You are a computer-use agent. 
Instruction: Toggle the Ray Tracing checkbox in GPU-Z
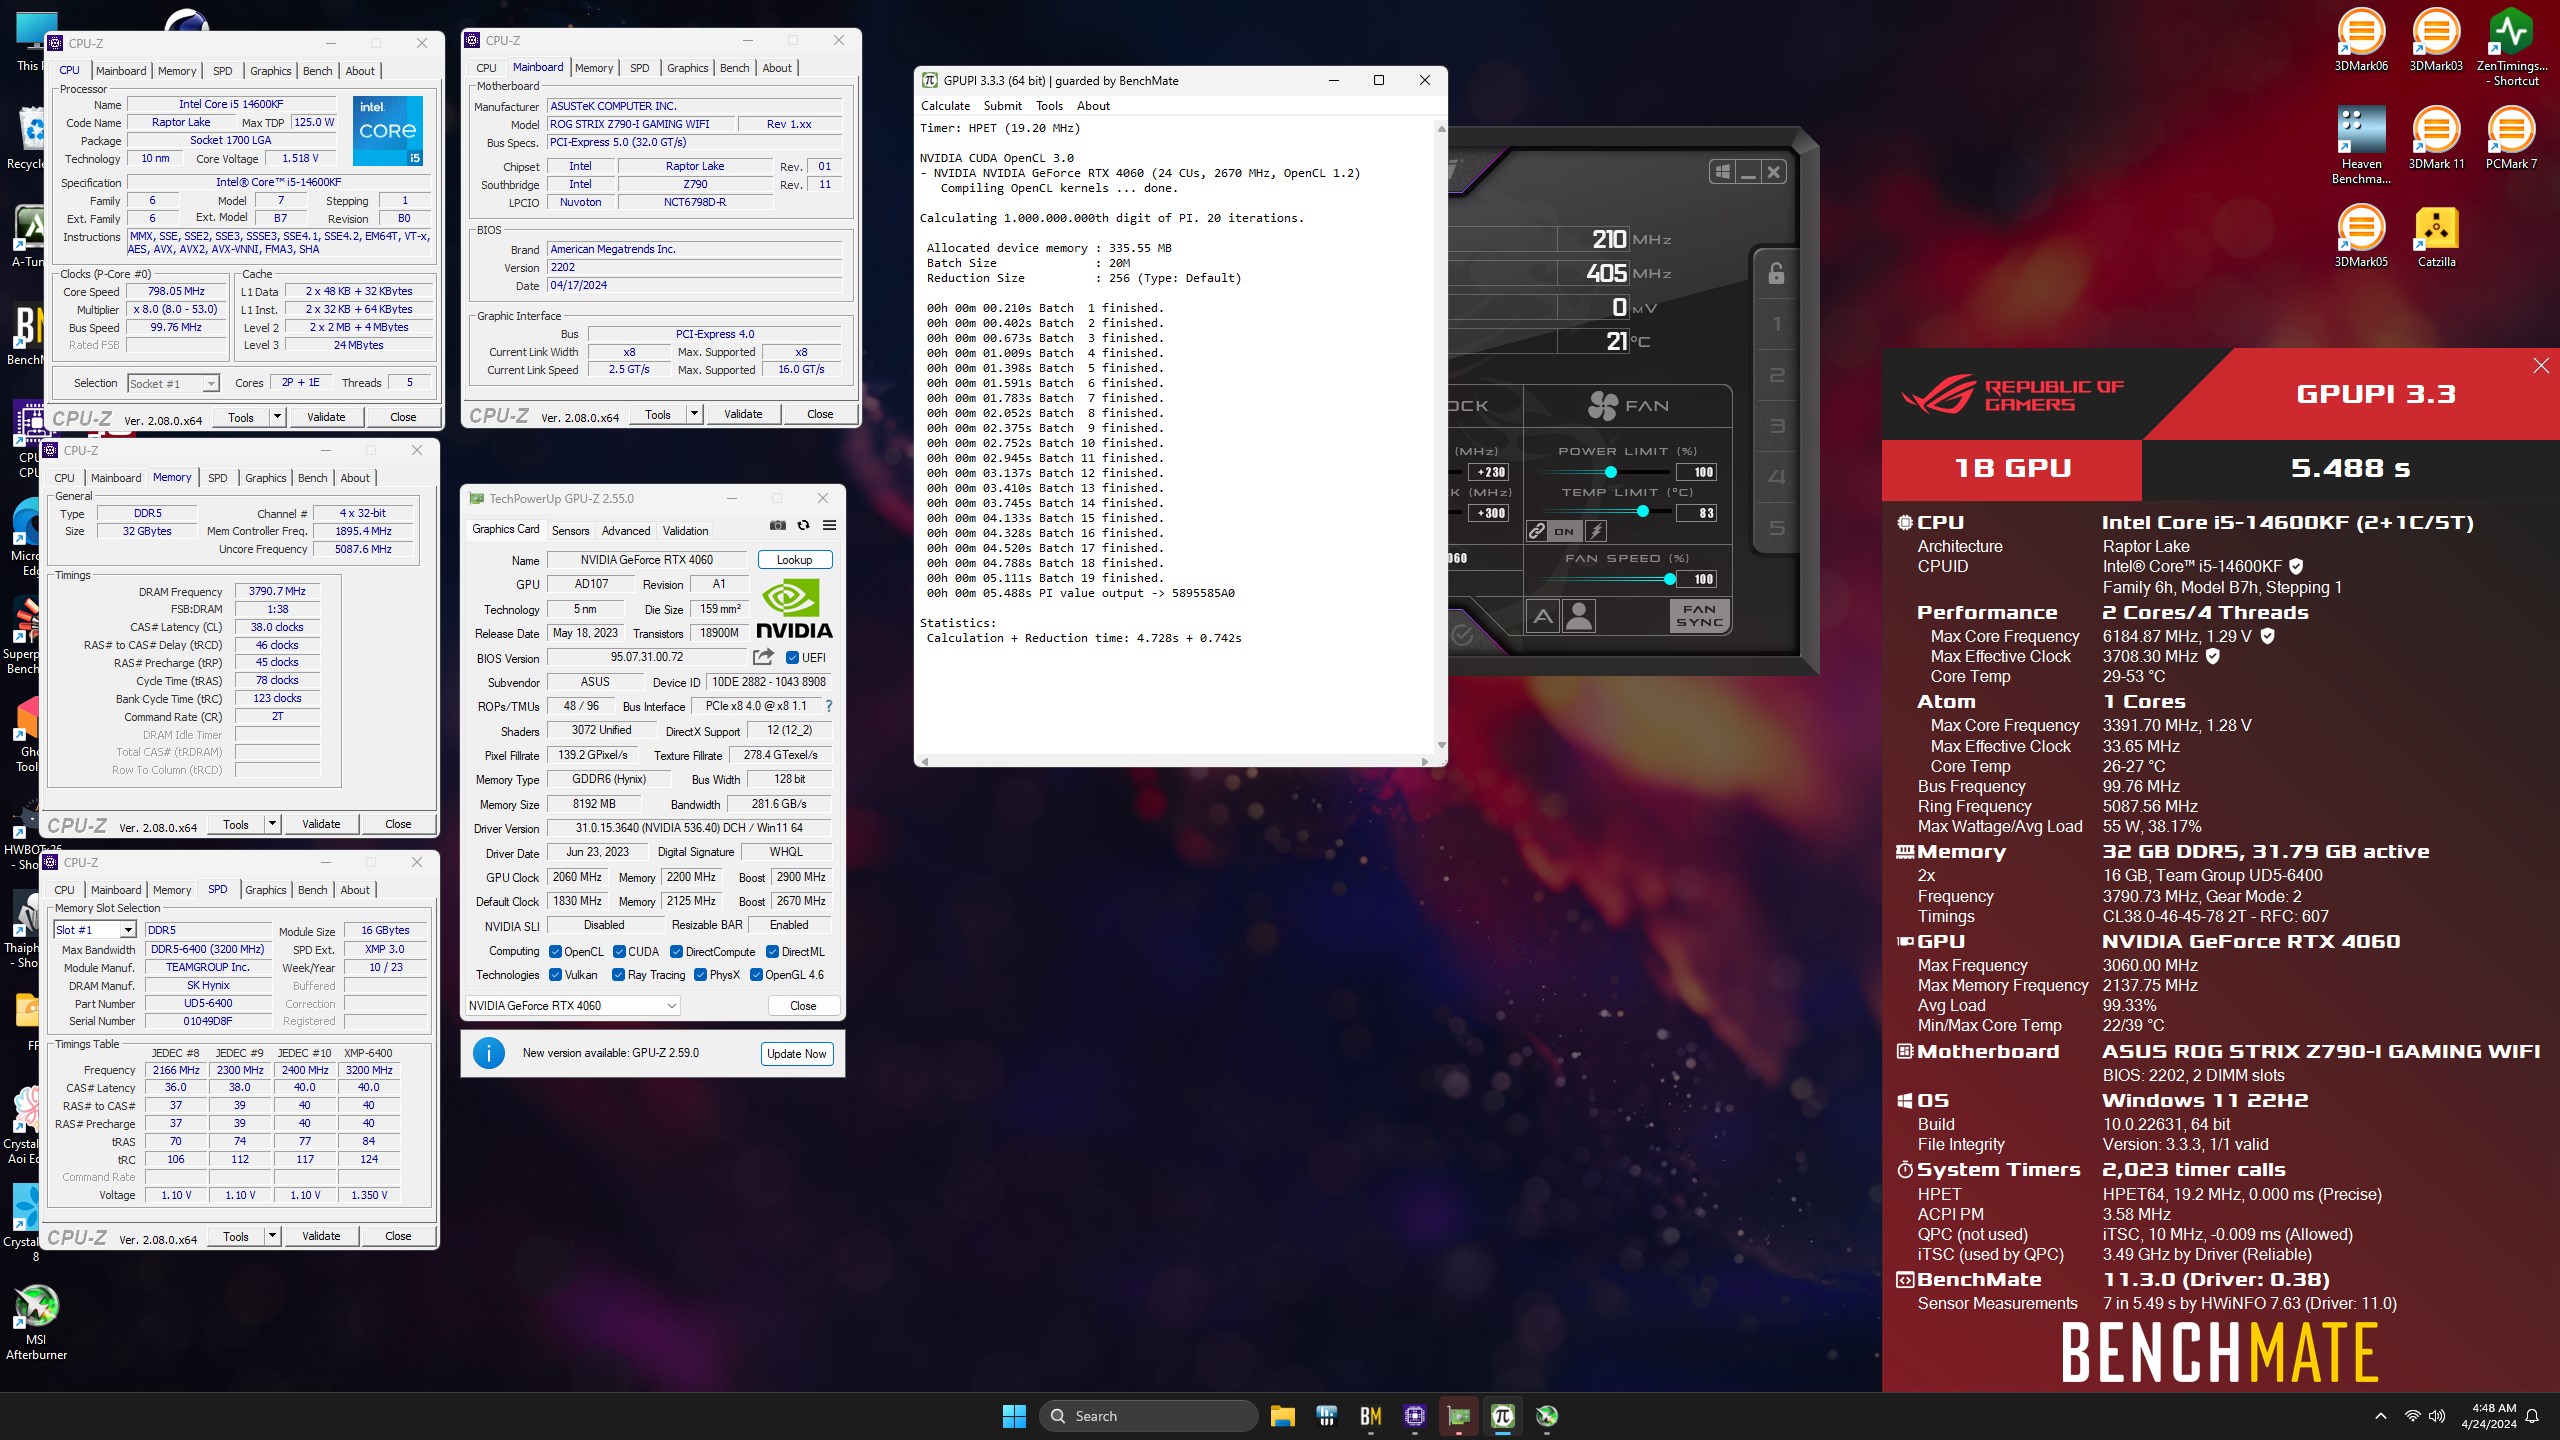pos(618,975)
